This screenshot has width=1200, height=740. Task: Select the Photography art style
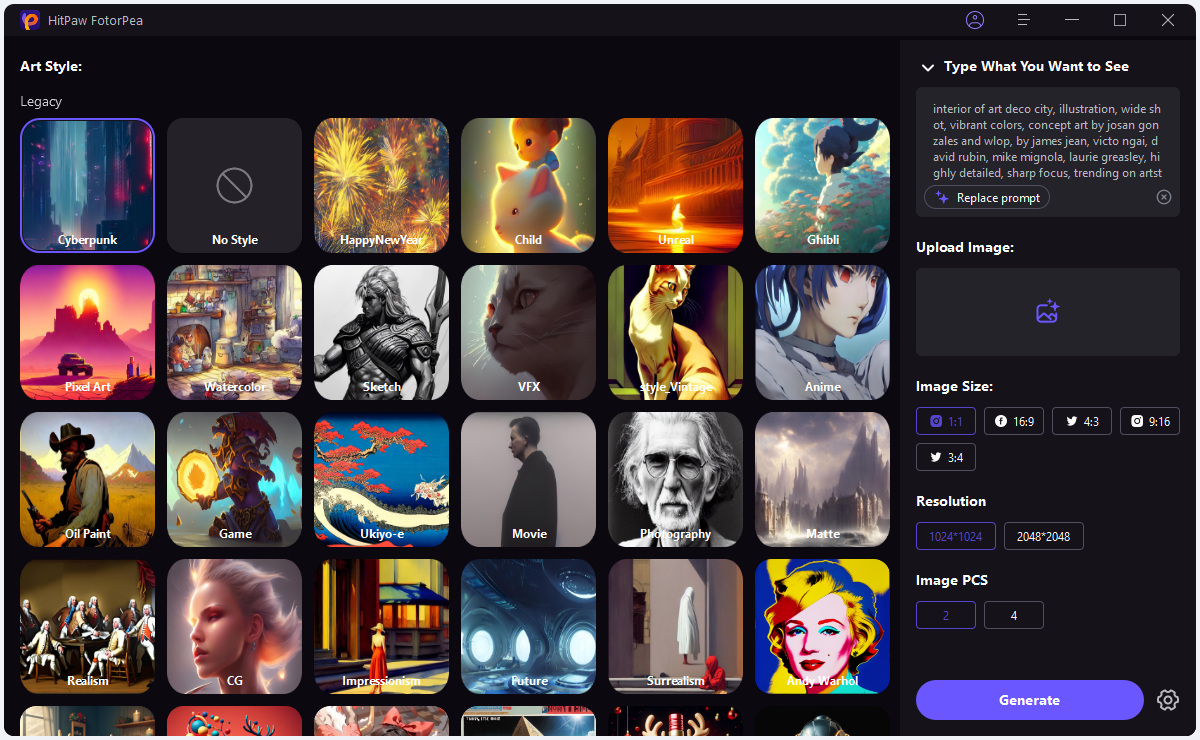[x=676, y=479]
